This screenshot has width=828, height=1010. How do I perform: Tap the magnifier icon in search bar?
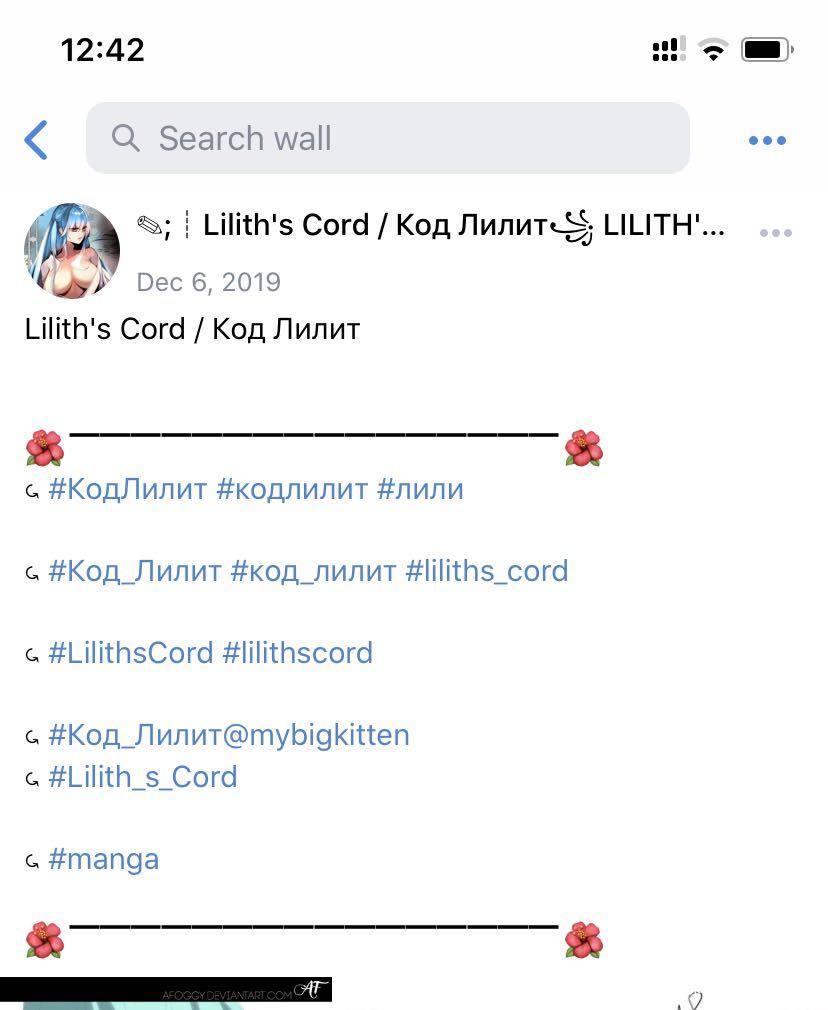click(125, 138)
